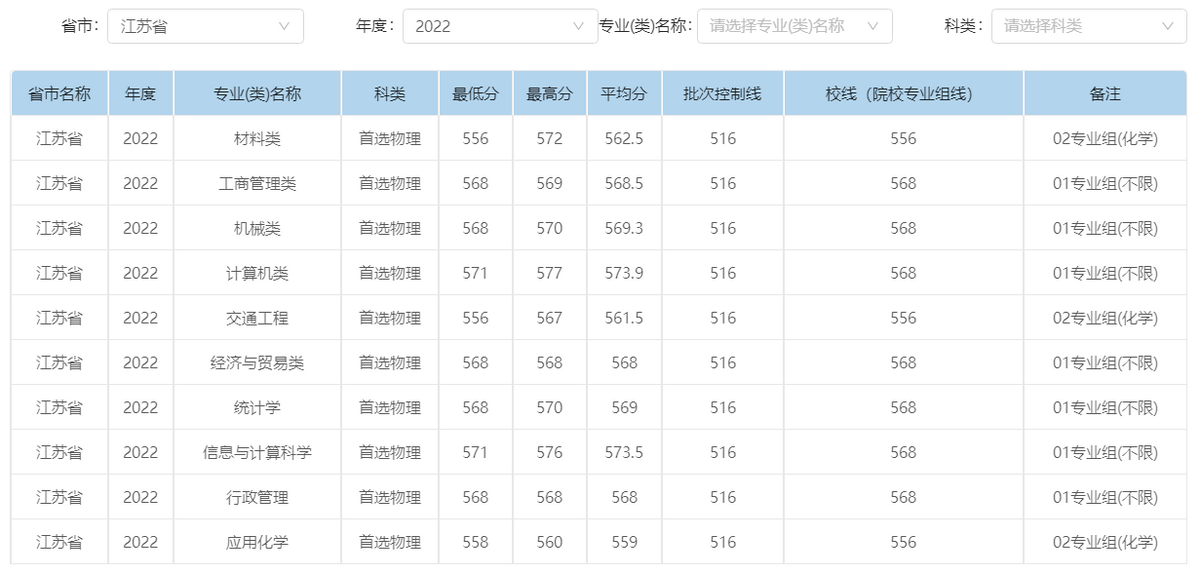The width and height of the screenshot is (1200, 567).
Task: Select the 信息与计算科学 major cell
Action: (257, 452)
